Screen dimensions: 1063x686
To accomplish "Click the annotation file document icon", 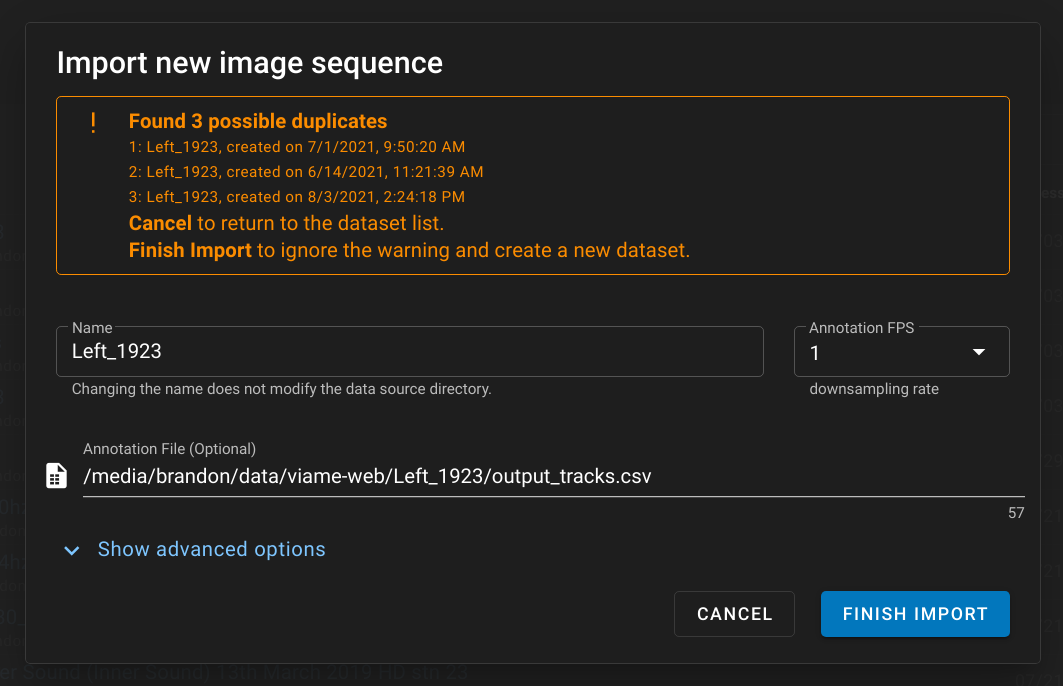I will pyautogui.click(x=55, y=475).
